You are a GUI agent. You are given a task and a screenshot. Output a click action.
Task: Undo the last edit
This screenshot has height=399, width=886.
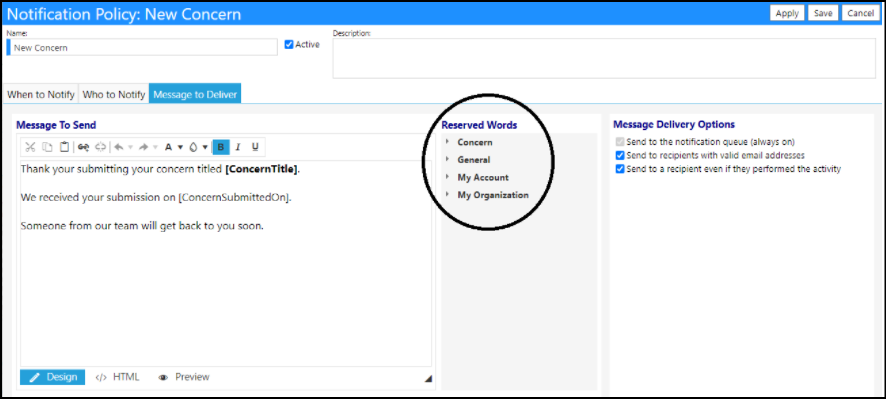click(x=119, y=147)
